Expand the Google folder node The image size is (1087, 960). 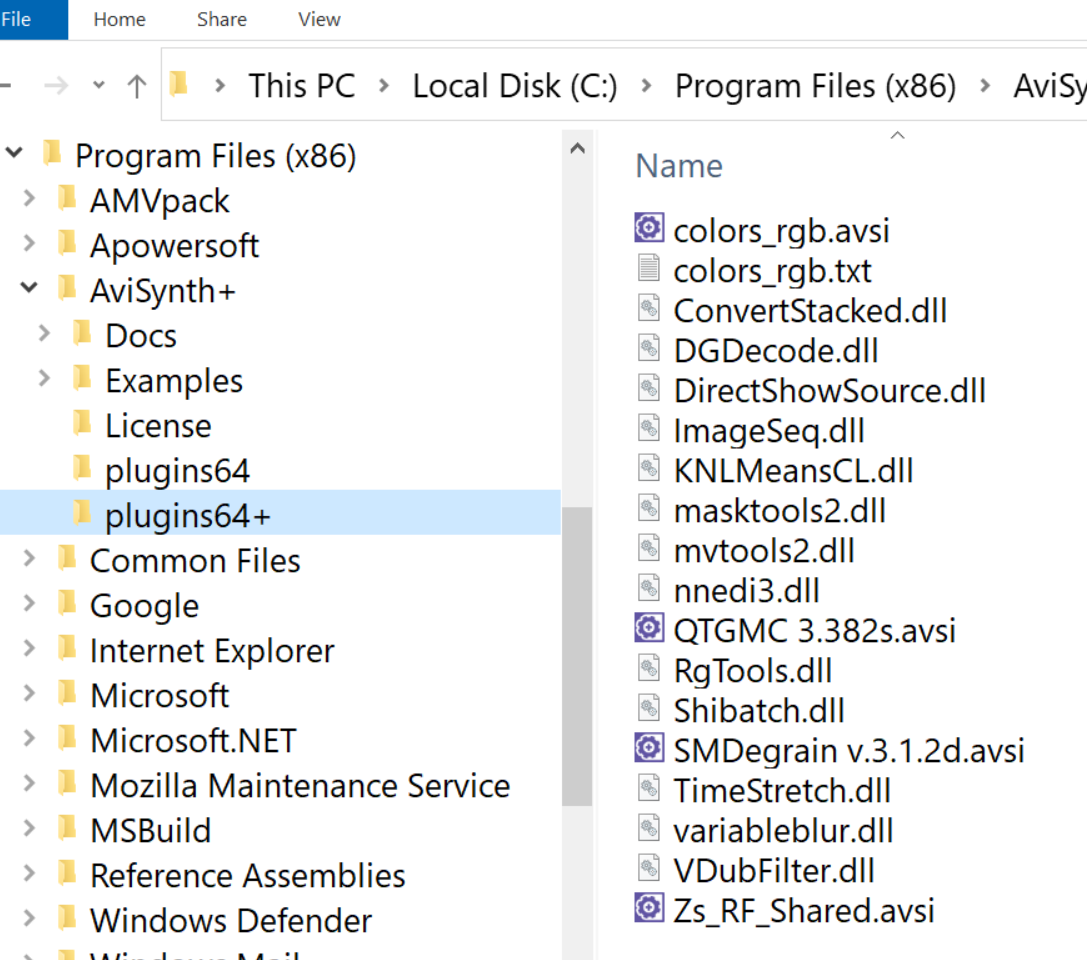click(x=28, y=603)
